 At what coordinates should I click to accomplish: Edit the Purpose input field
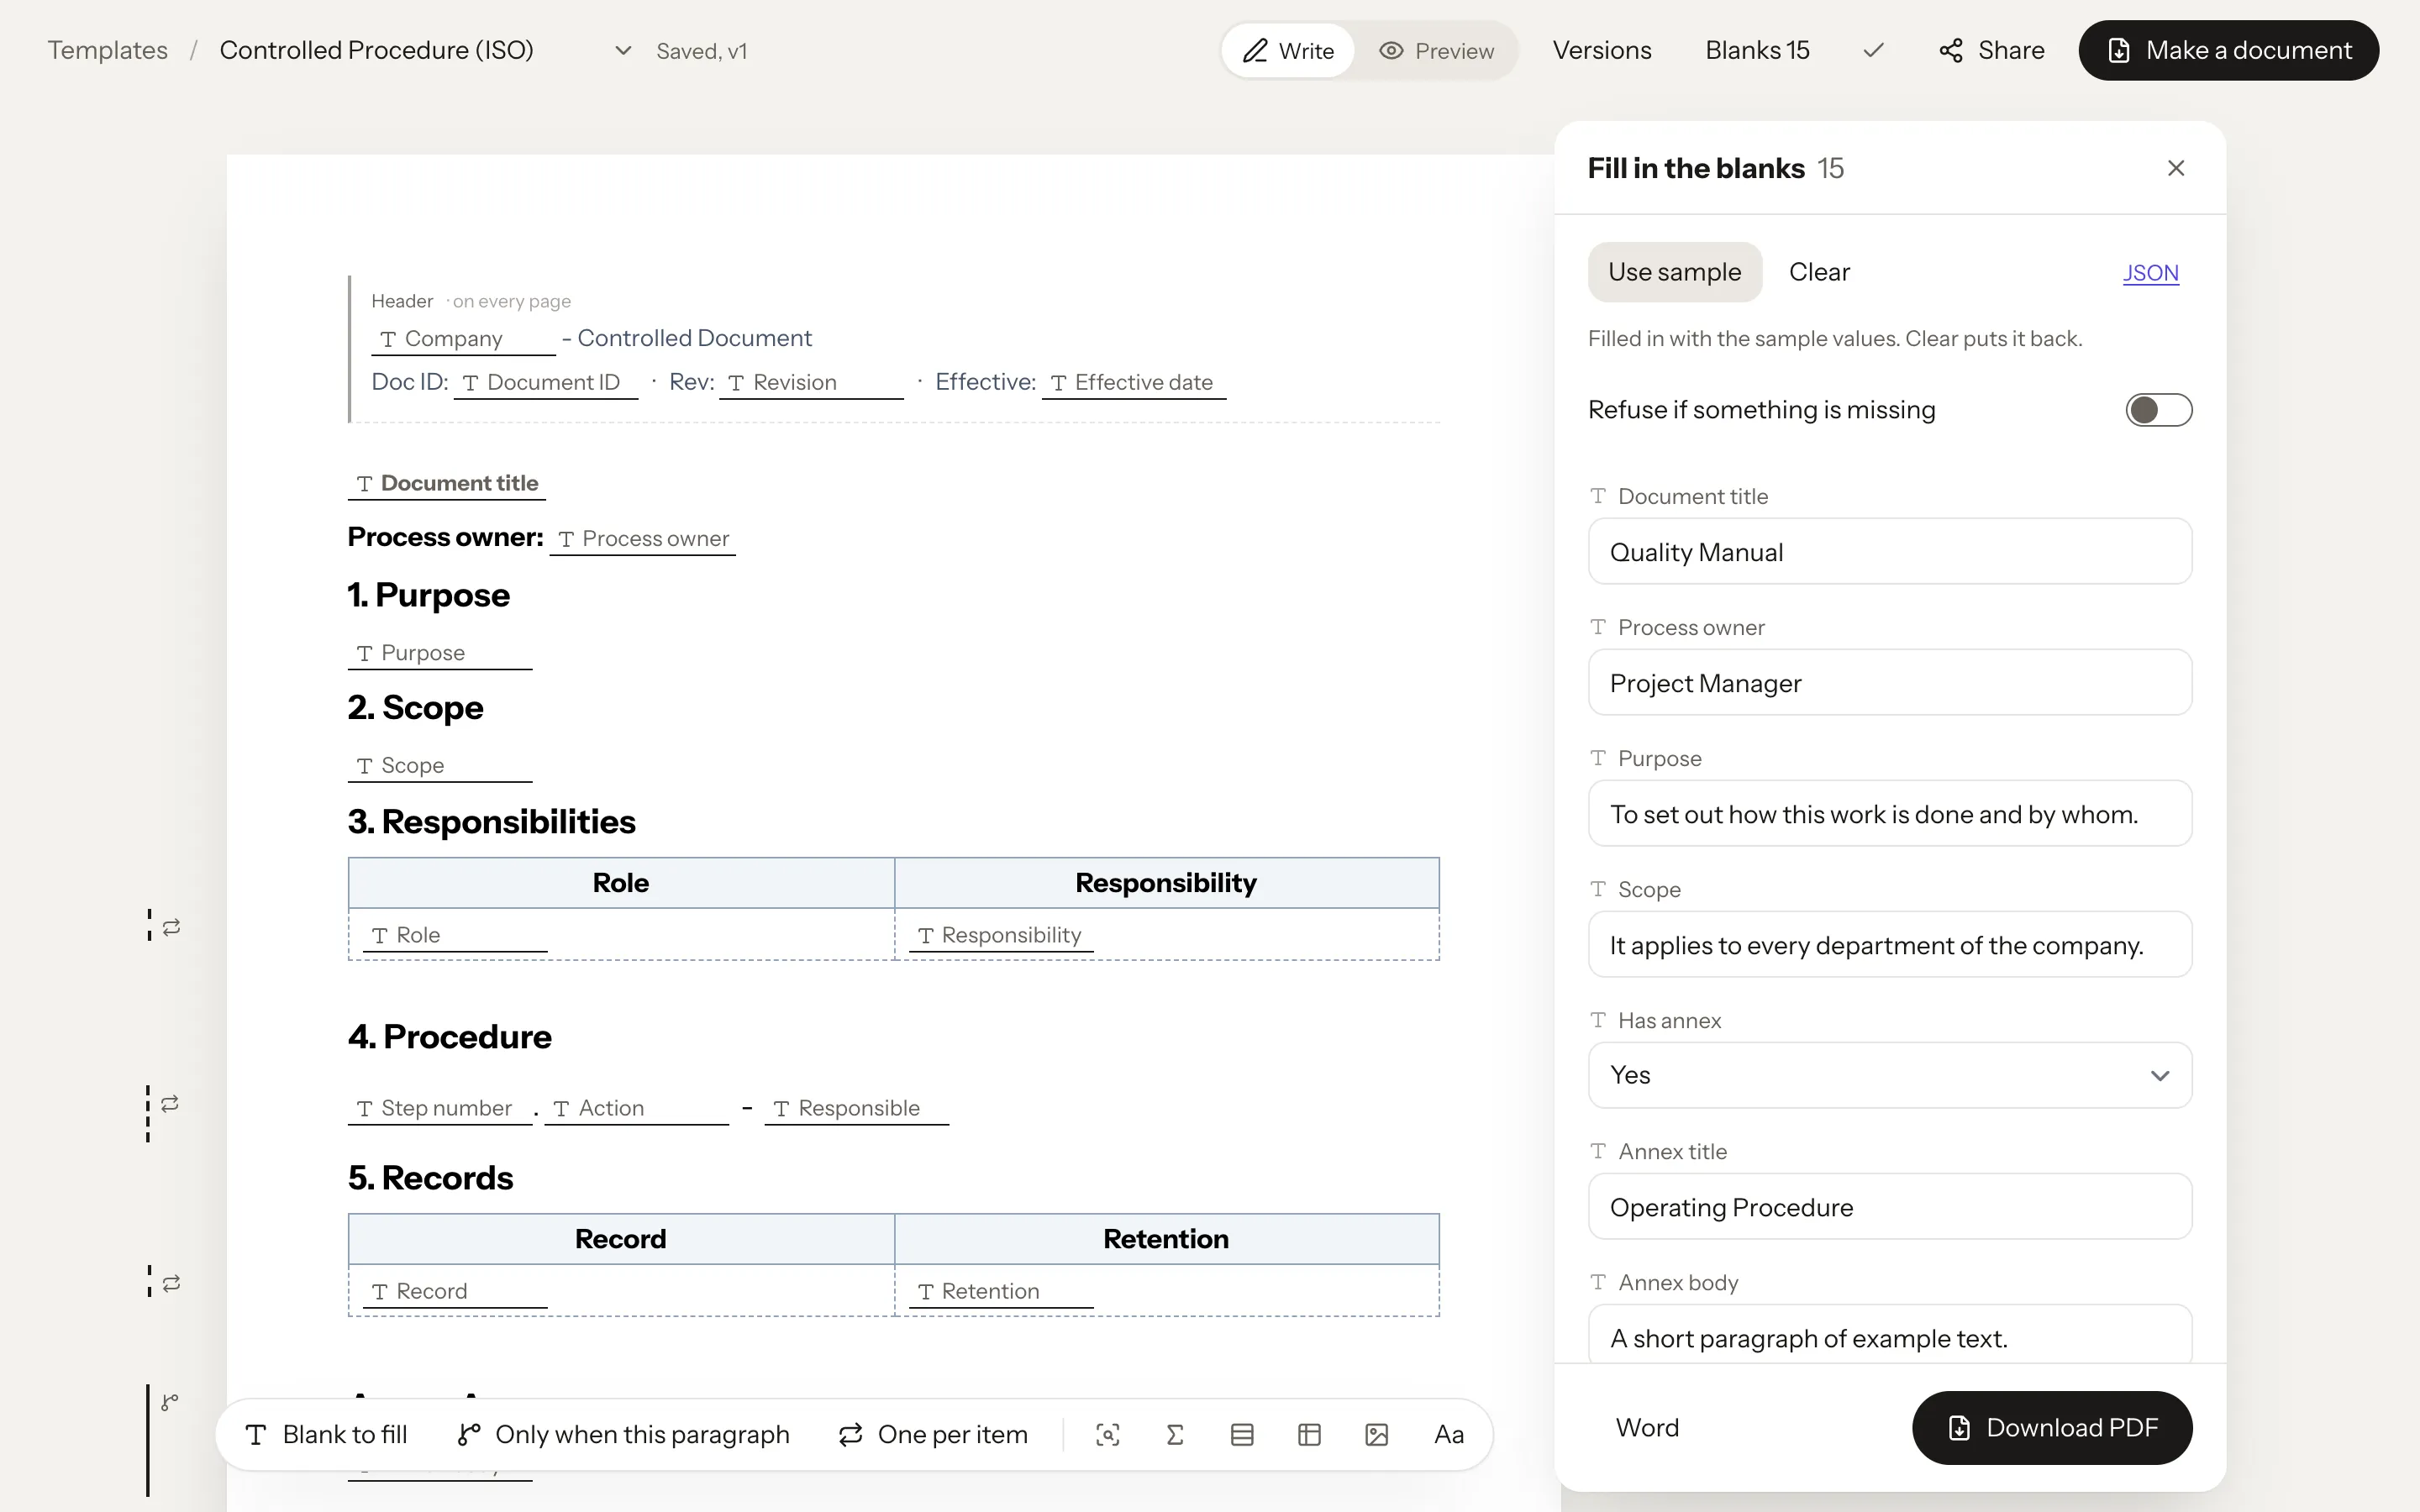1889,813
